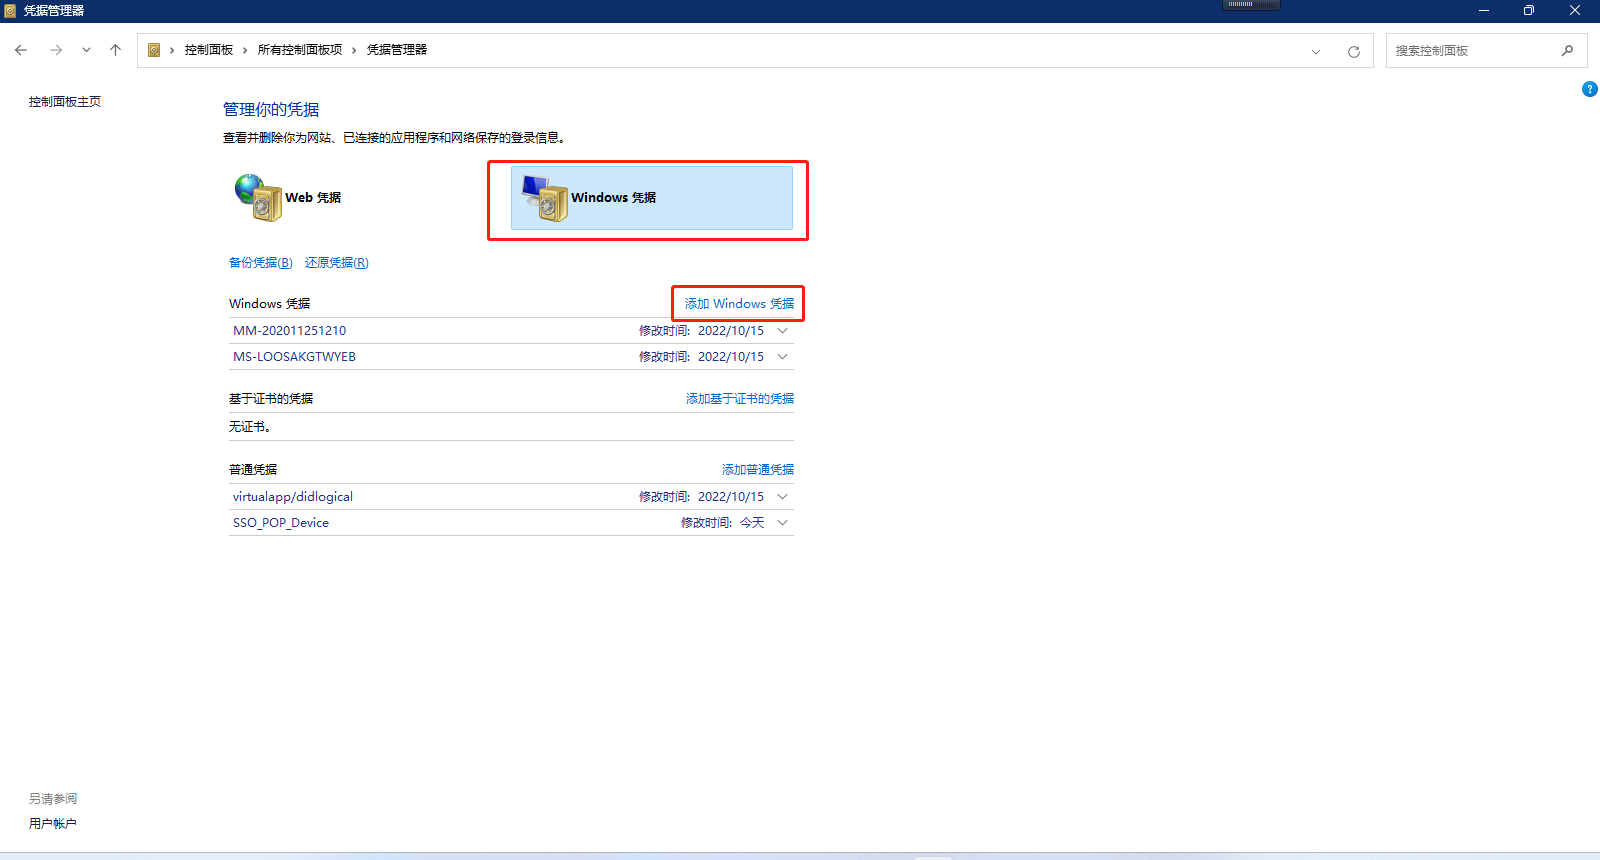The height and width of the screenshot is (860, 1600).
Task: Open the MS-LOOSAKGTWYEB credential entry
Action: coord(294,357)
